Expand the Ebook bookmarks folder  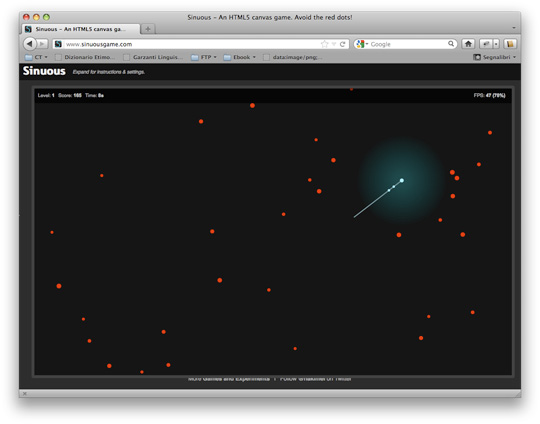(240, 57)
